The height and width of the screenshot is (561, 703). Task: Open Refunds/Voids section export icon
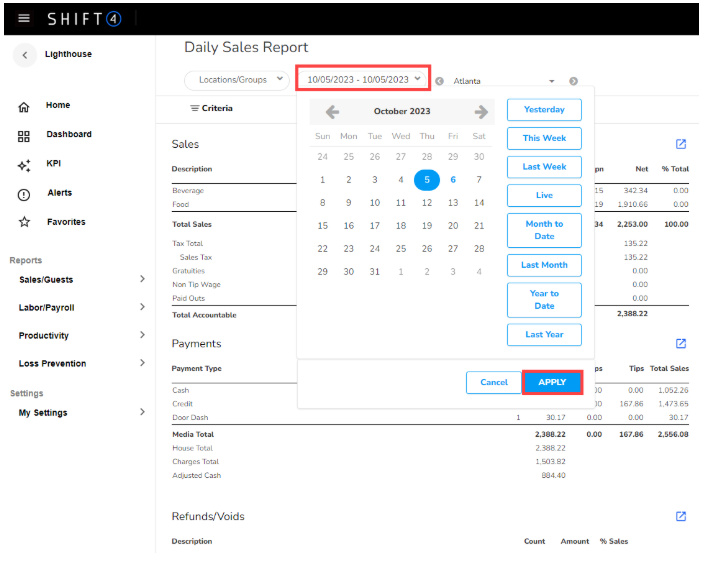pos(681,516)
